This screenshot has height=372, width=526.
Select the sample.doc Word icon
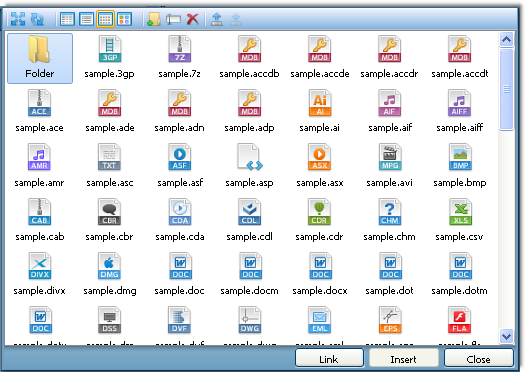tap(180, 266)
